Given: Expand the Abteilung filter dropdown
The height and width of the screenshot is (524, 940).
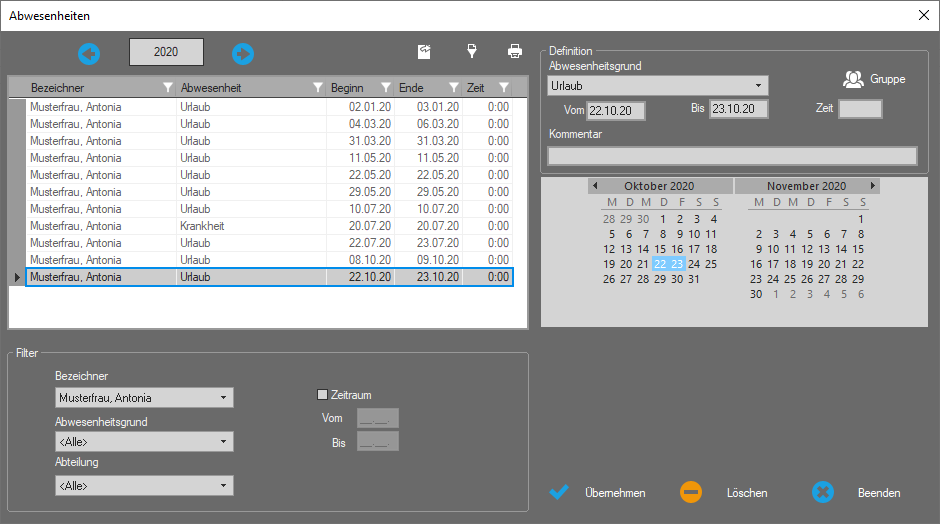Looking at the screenshot, I should click(x=223, y=486).
